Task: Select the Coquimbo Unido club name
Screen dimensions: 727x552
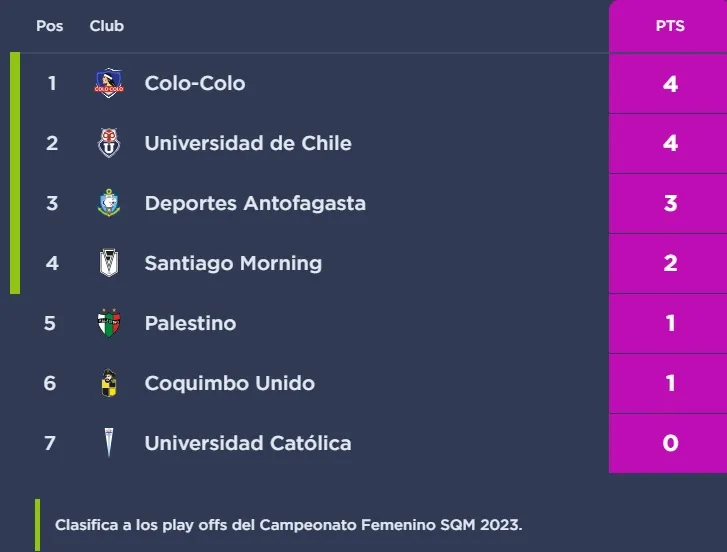Action: coord(229,383)
